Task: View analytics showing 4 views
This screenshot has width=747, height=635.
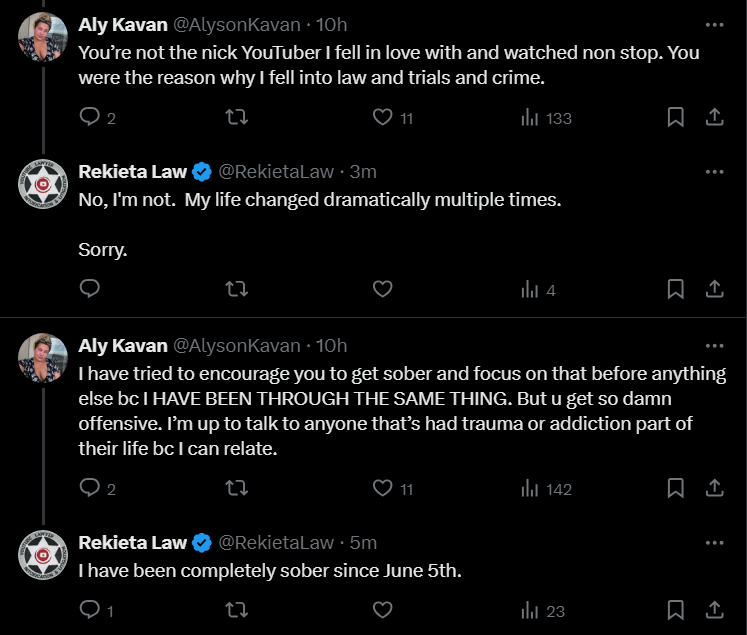Action: point(538,290)
